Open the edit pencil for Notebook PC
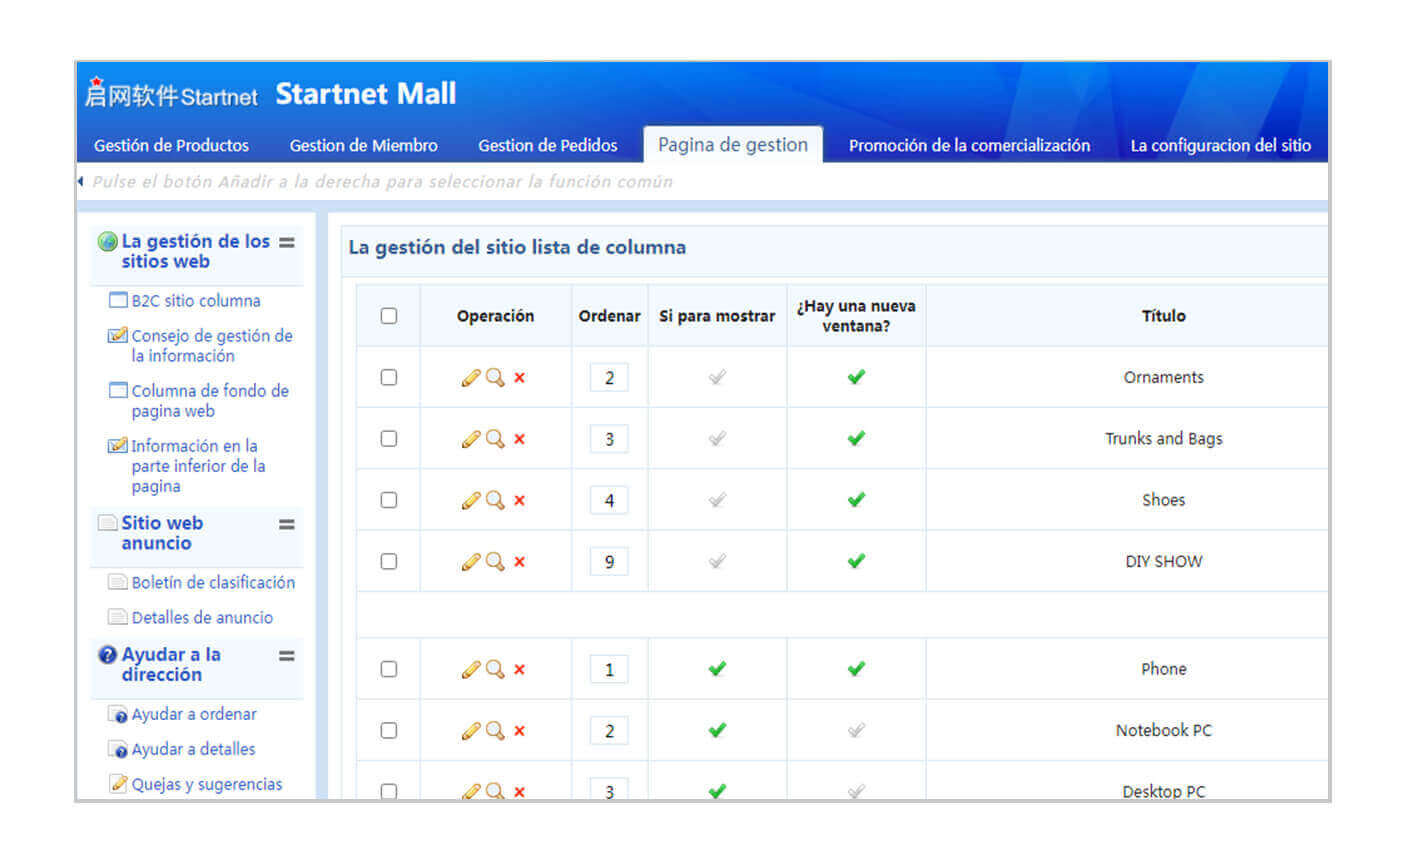This screenshot has width=1410, height=860. click(x=470, y=731)
